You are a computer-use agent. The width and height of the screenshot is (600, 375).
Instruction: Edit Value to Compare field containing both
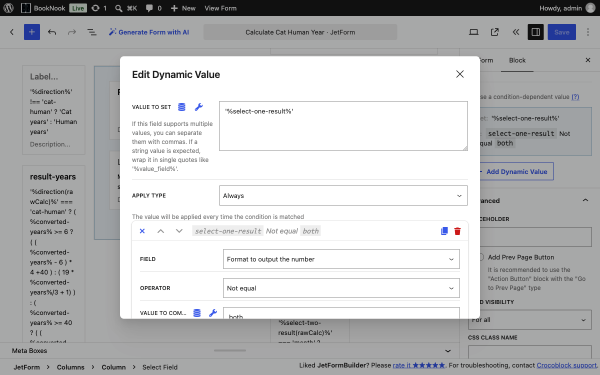341,313
